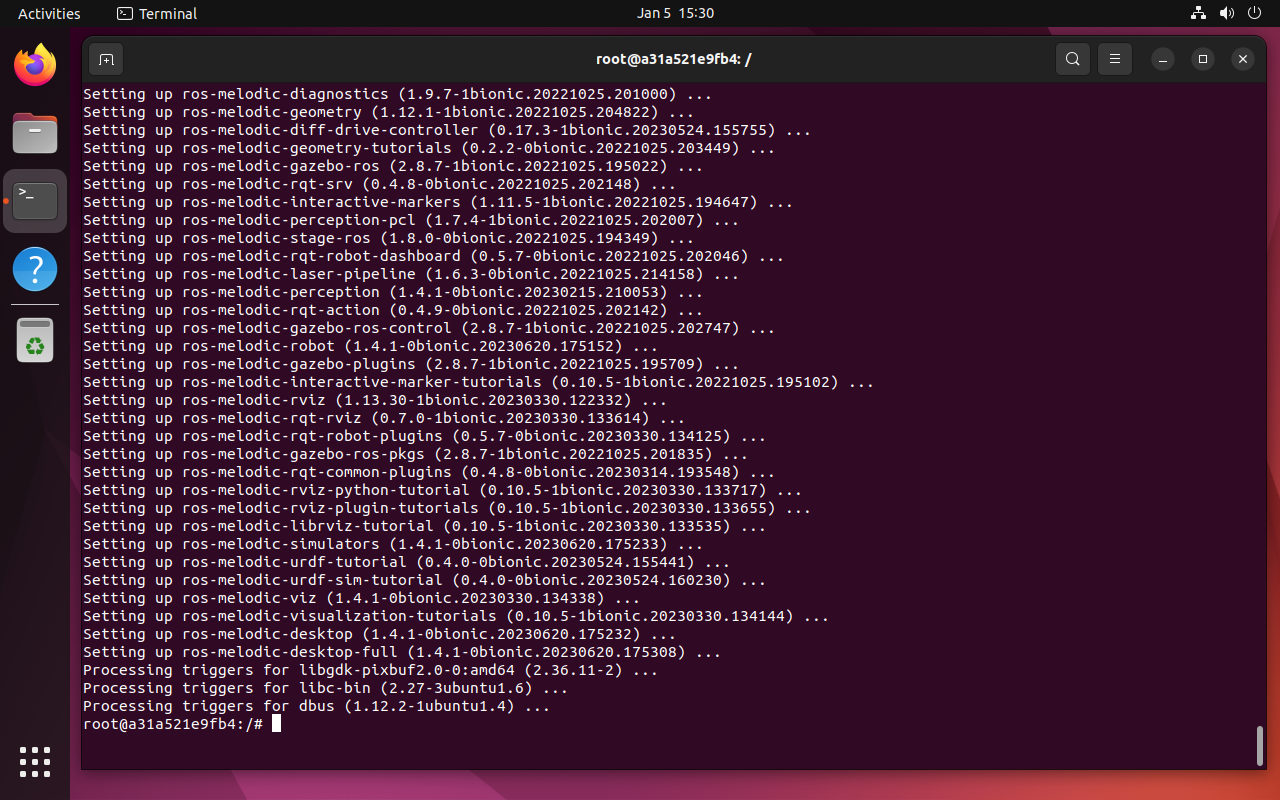Minimize the terminal window
The width and height of the screenshot is (1280, 800).
tap(1162, 59)
